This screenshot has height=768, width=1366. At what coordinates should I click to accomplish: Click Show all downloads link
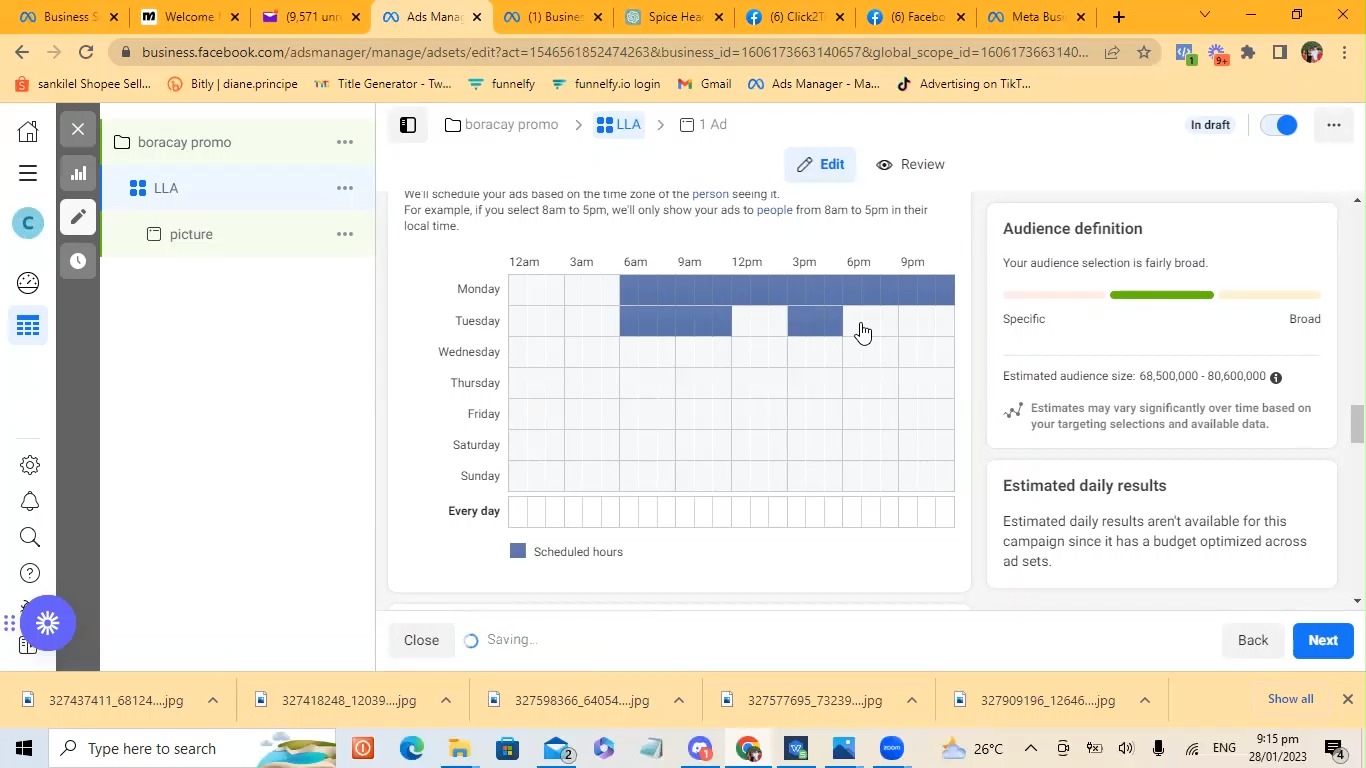pyautogui.click(x=1291, y=699)
